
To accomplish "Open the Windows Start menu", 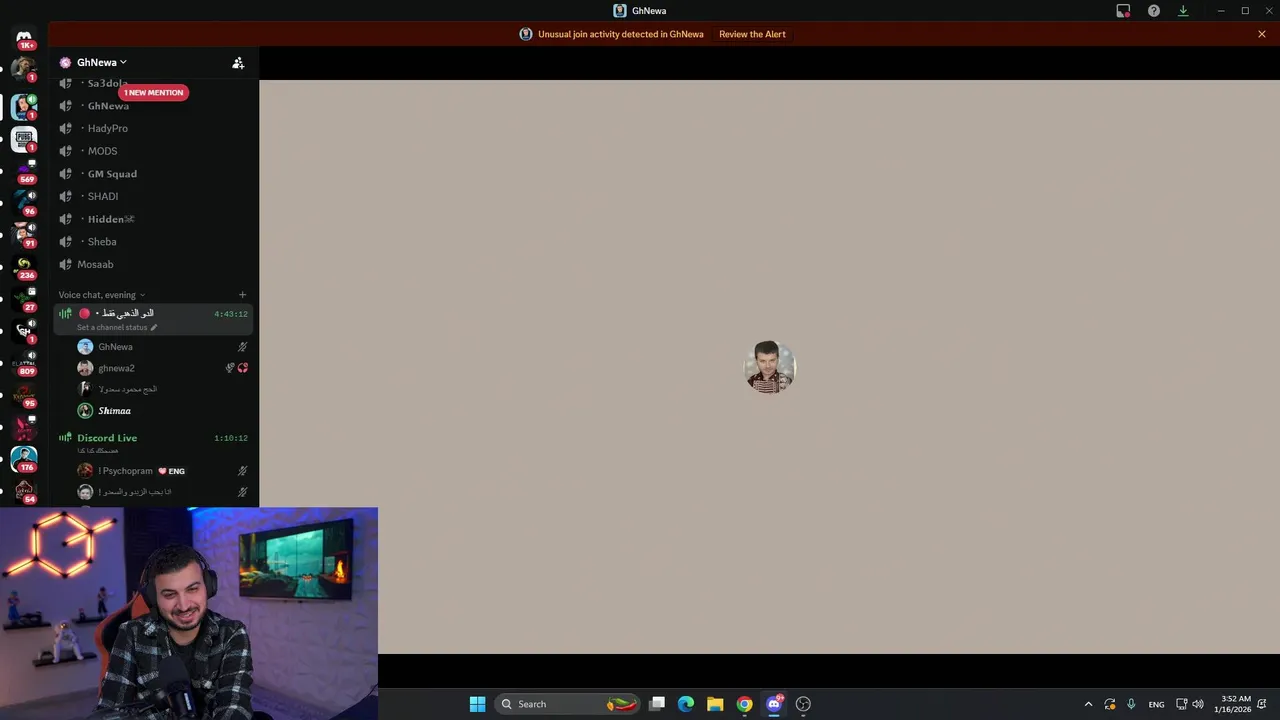I will coord(477,704).
